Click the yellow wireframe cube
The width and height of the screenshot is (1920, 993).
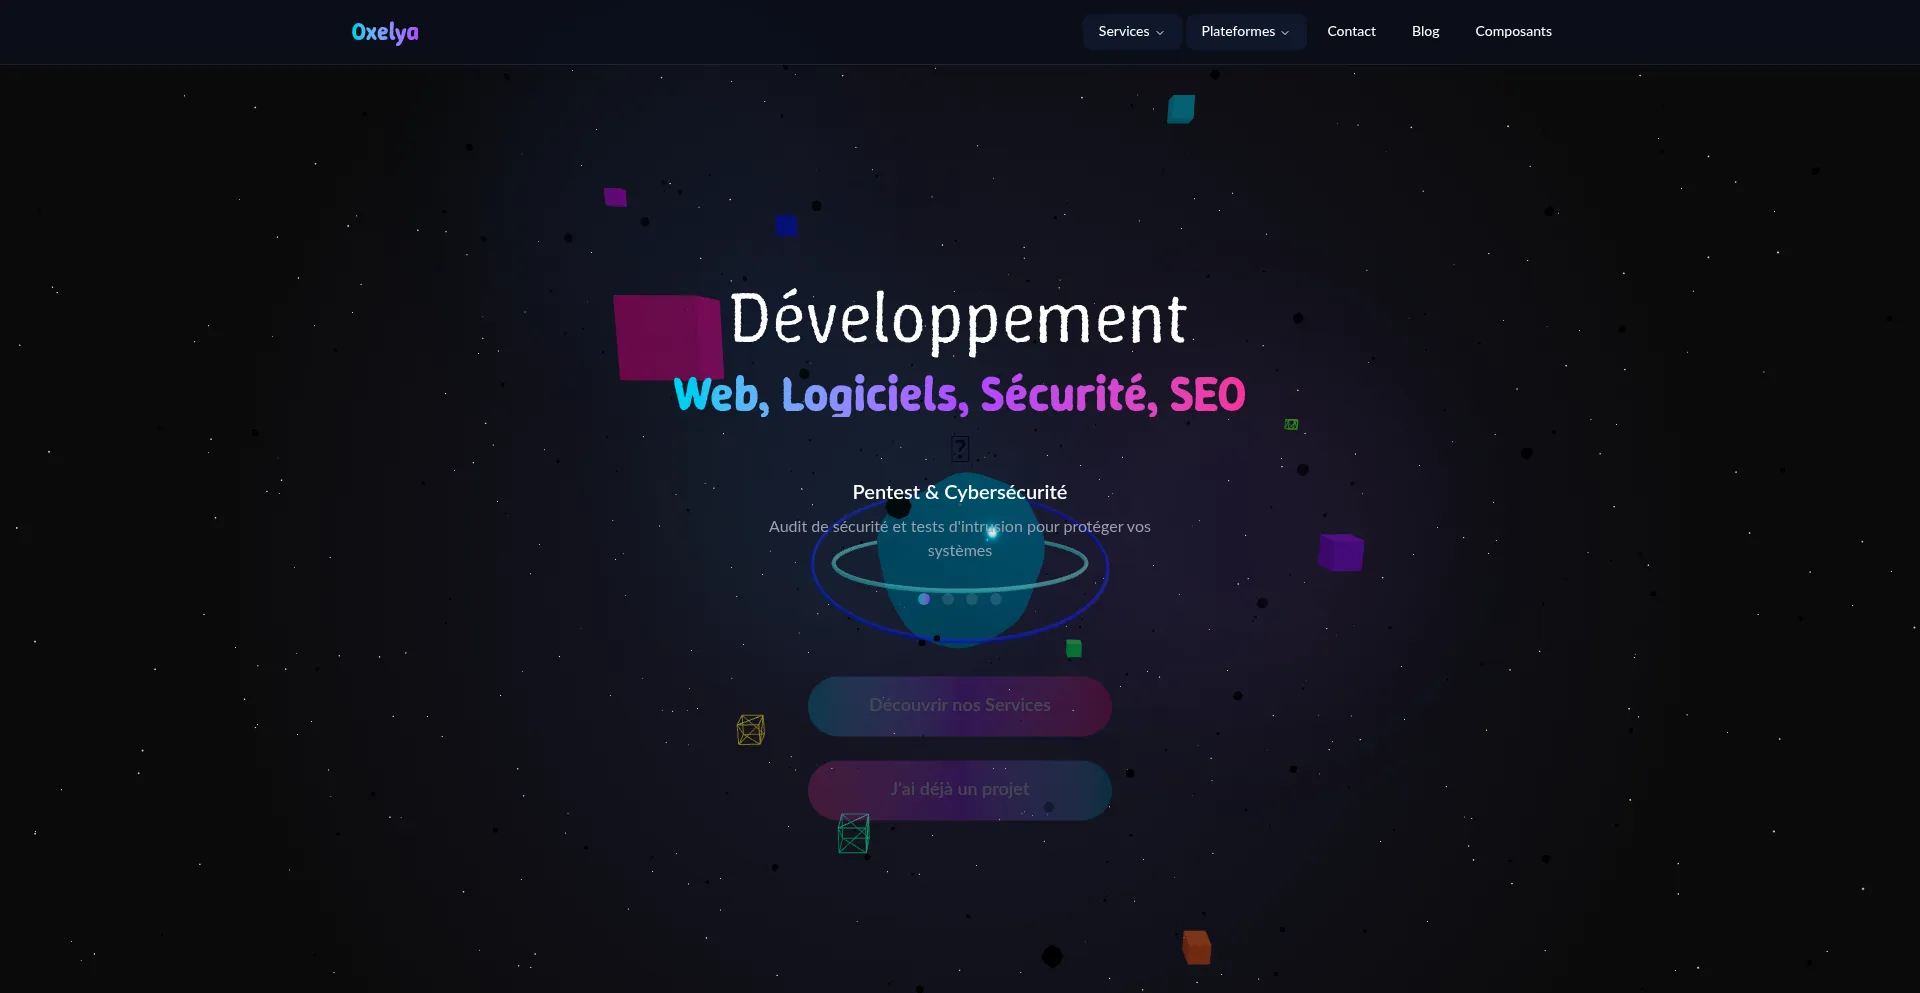[751, 730]
